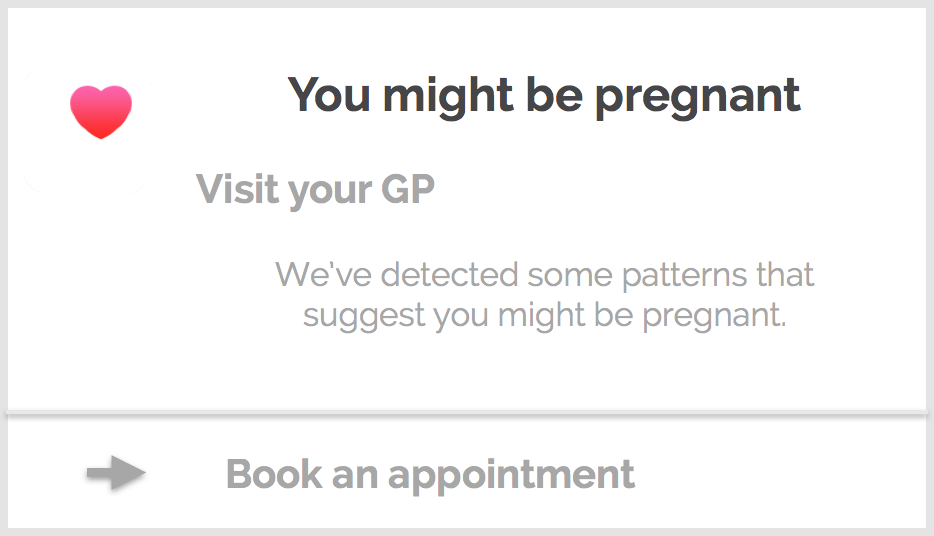Click the word "your" in Visit your GP
This screenshot has height=536, width=934.
pos(329,191)
